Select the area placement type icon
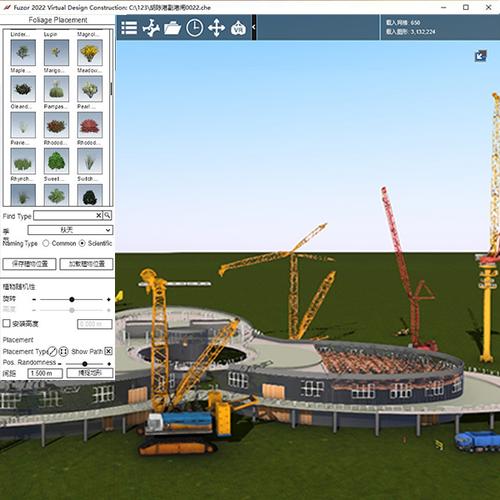 click(x=64, y=351)
